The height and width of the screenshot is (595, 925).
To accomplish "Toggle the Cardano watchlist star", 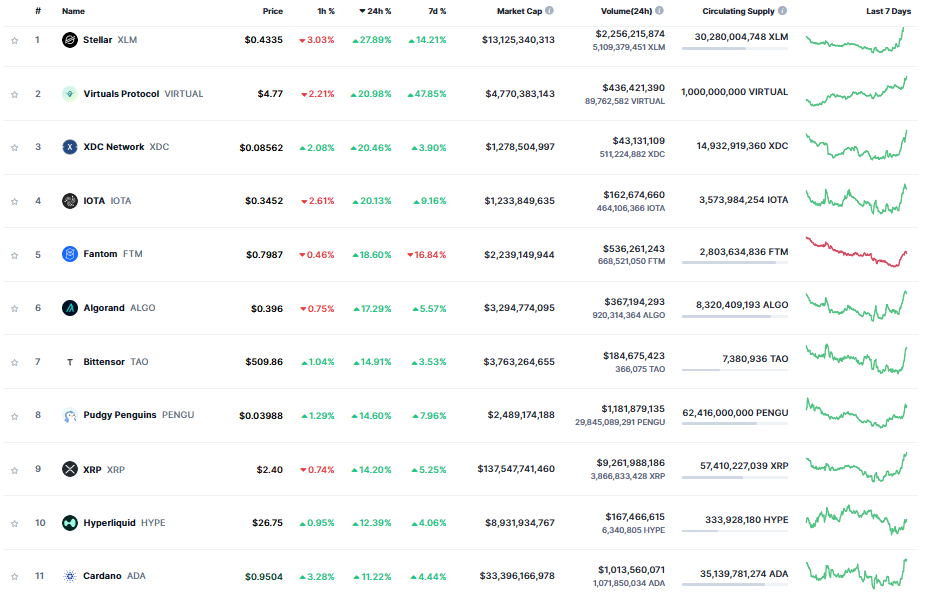I will 15,577.
